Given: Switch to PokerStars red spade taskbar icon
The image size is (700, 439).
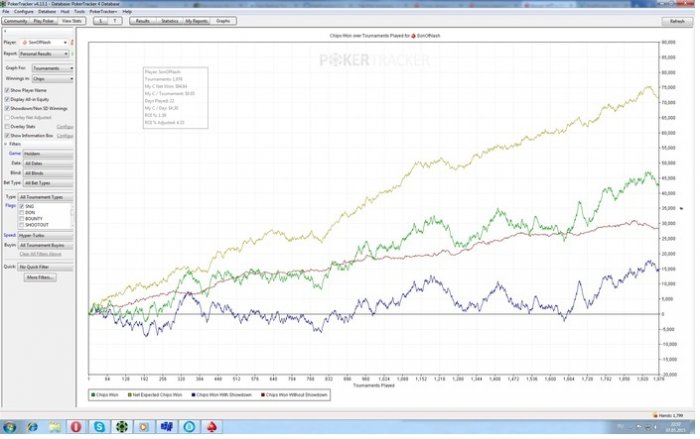Looking at the screenshot, I should click(212, 427).
